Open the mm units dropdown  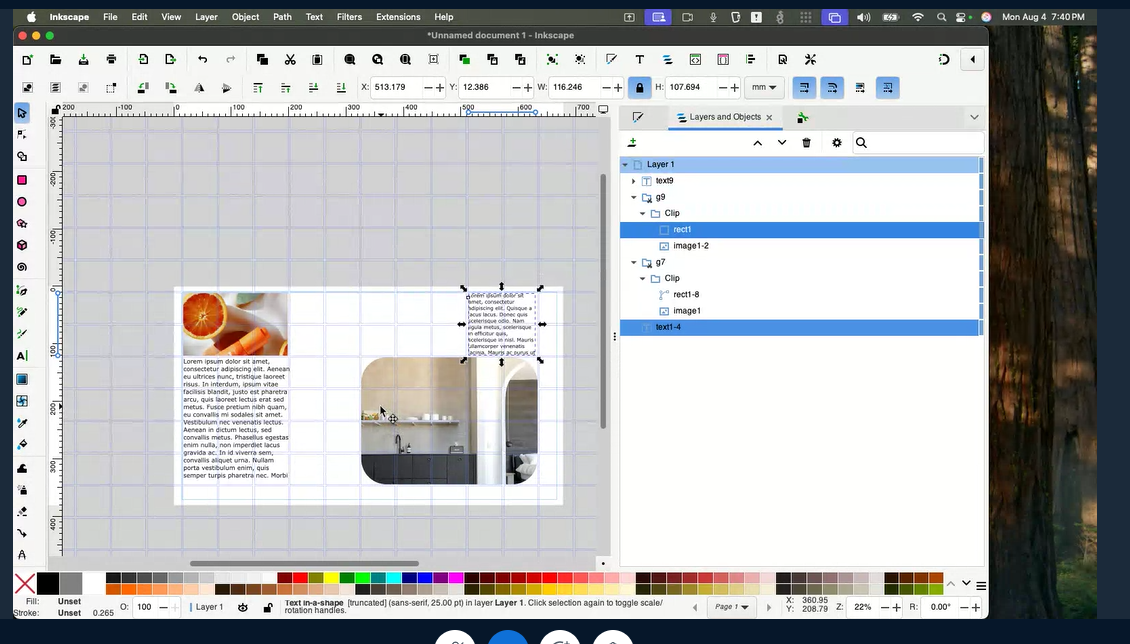tap(764, 88)
